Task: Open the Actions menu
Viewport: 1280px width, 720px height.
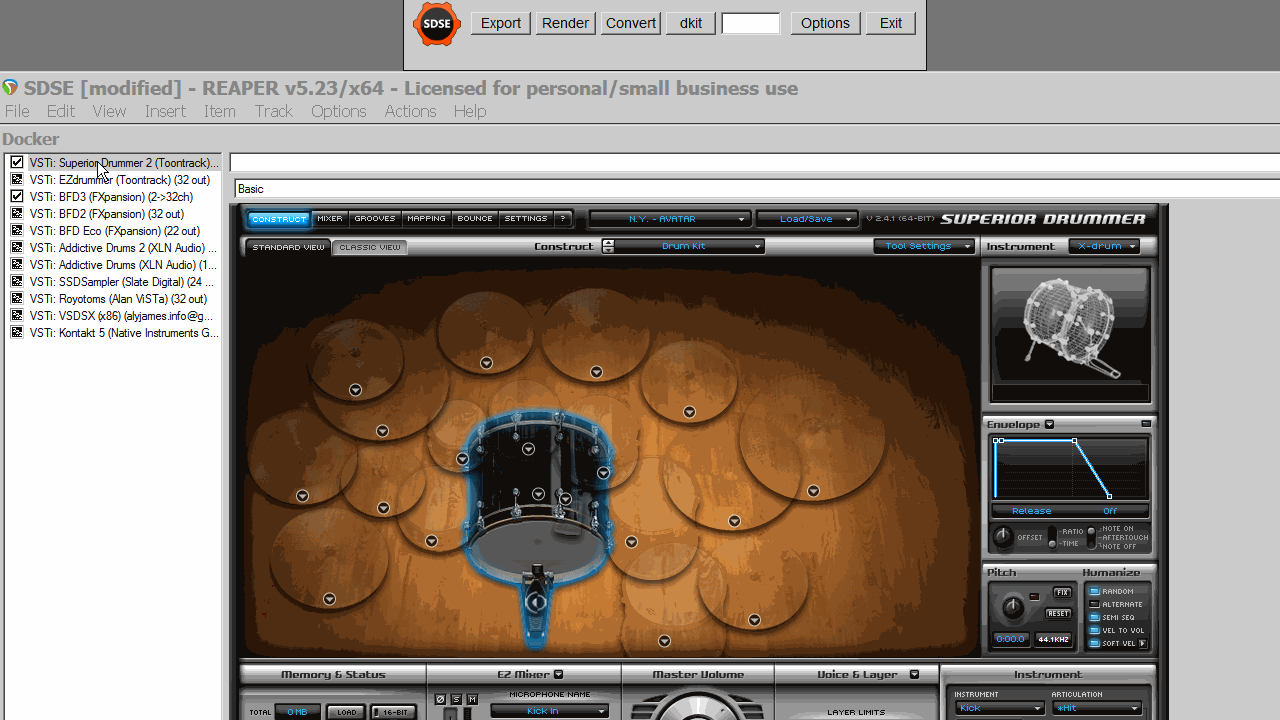Action: coord(410,111)
